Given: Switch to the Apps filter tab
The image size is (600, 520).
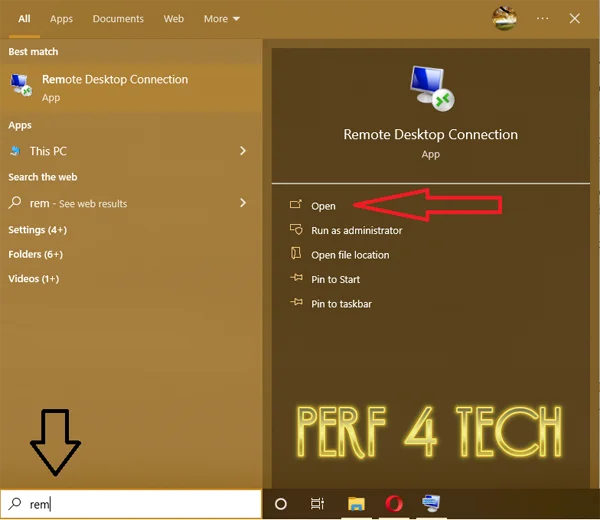Looking at the screenshot, I should pos(61,19).
